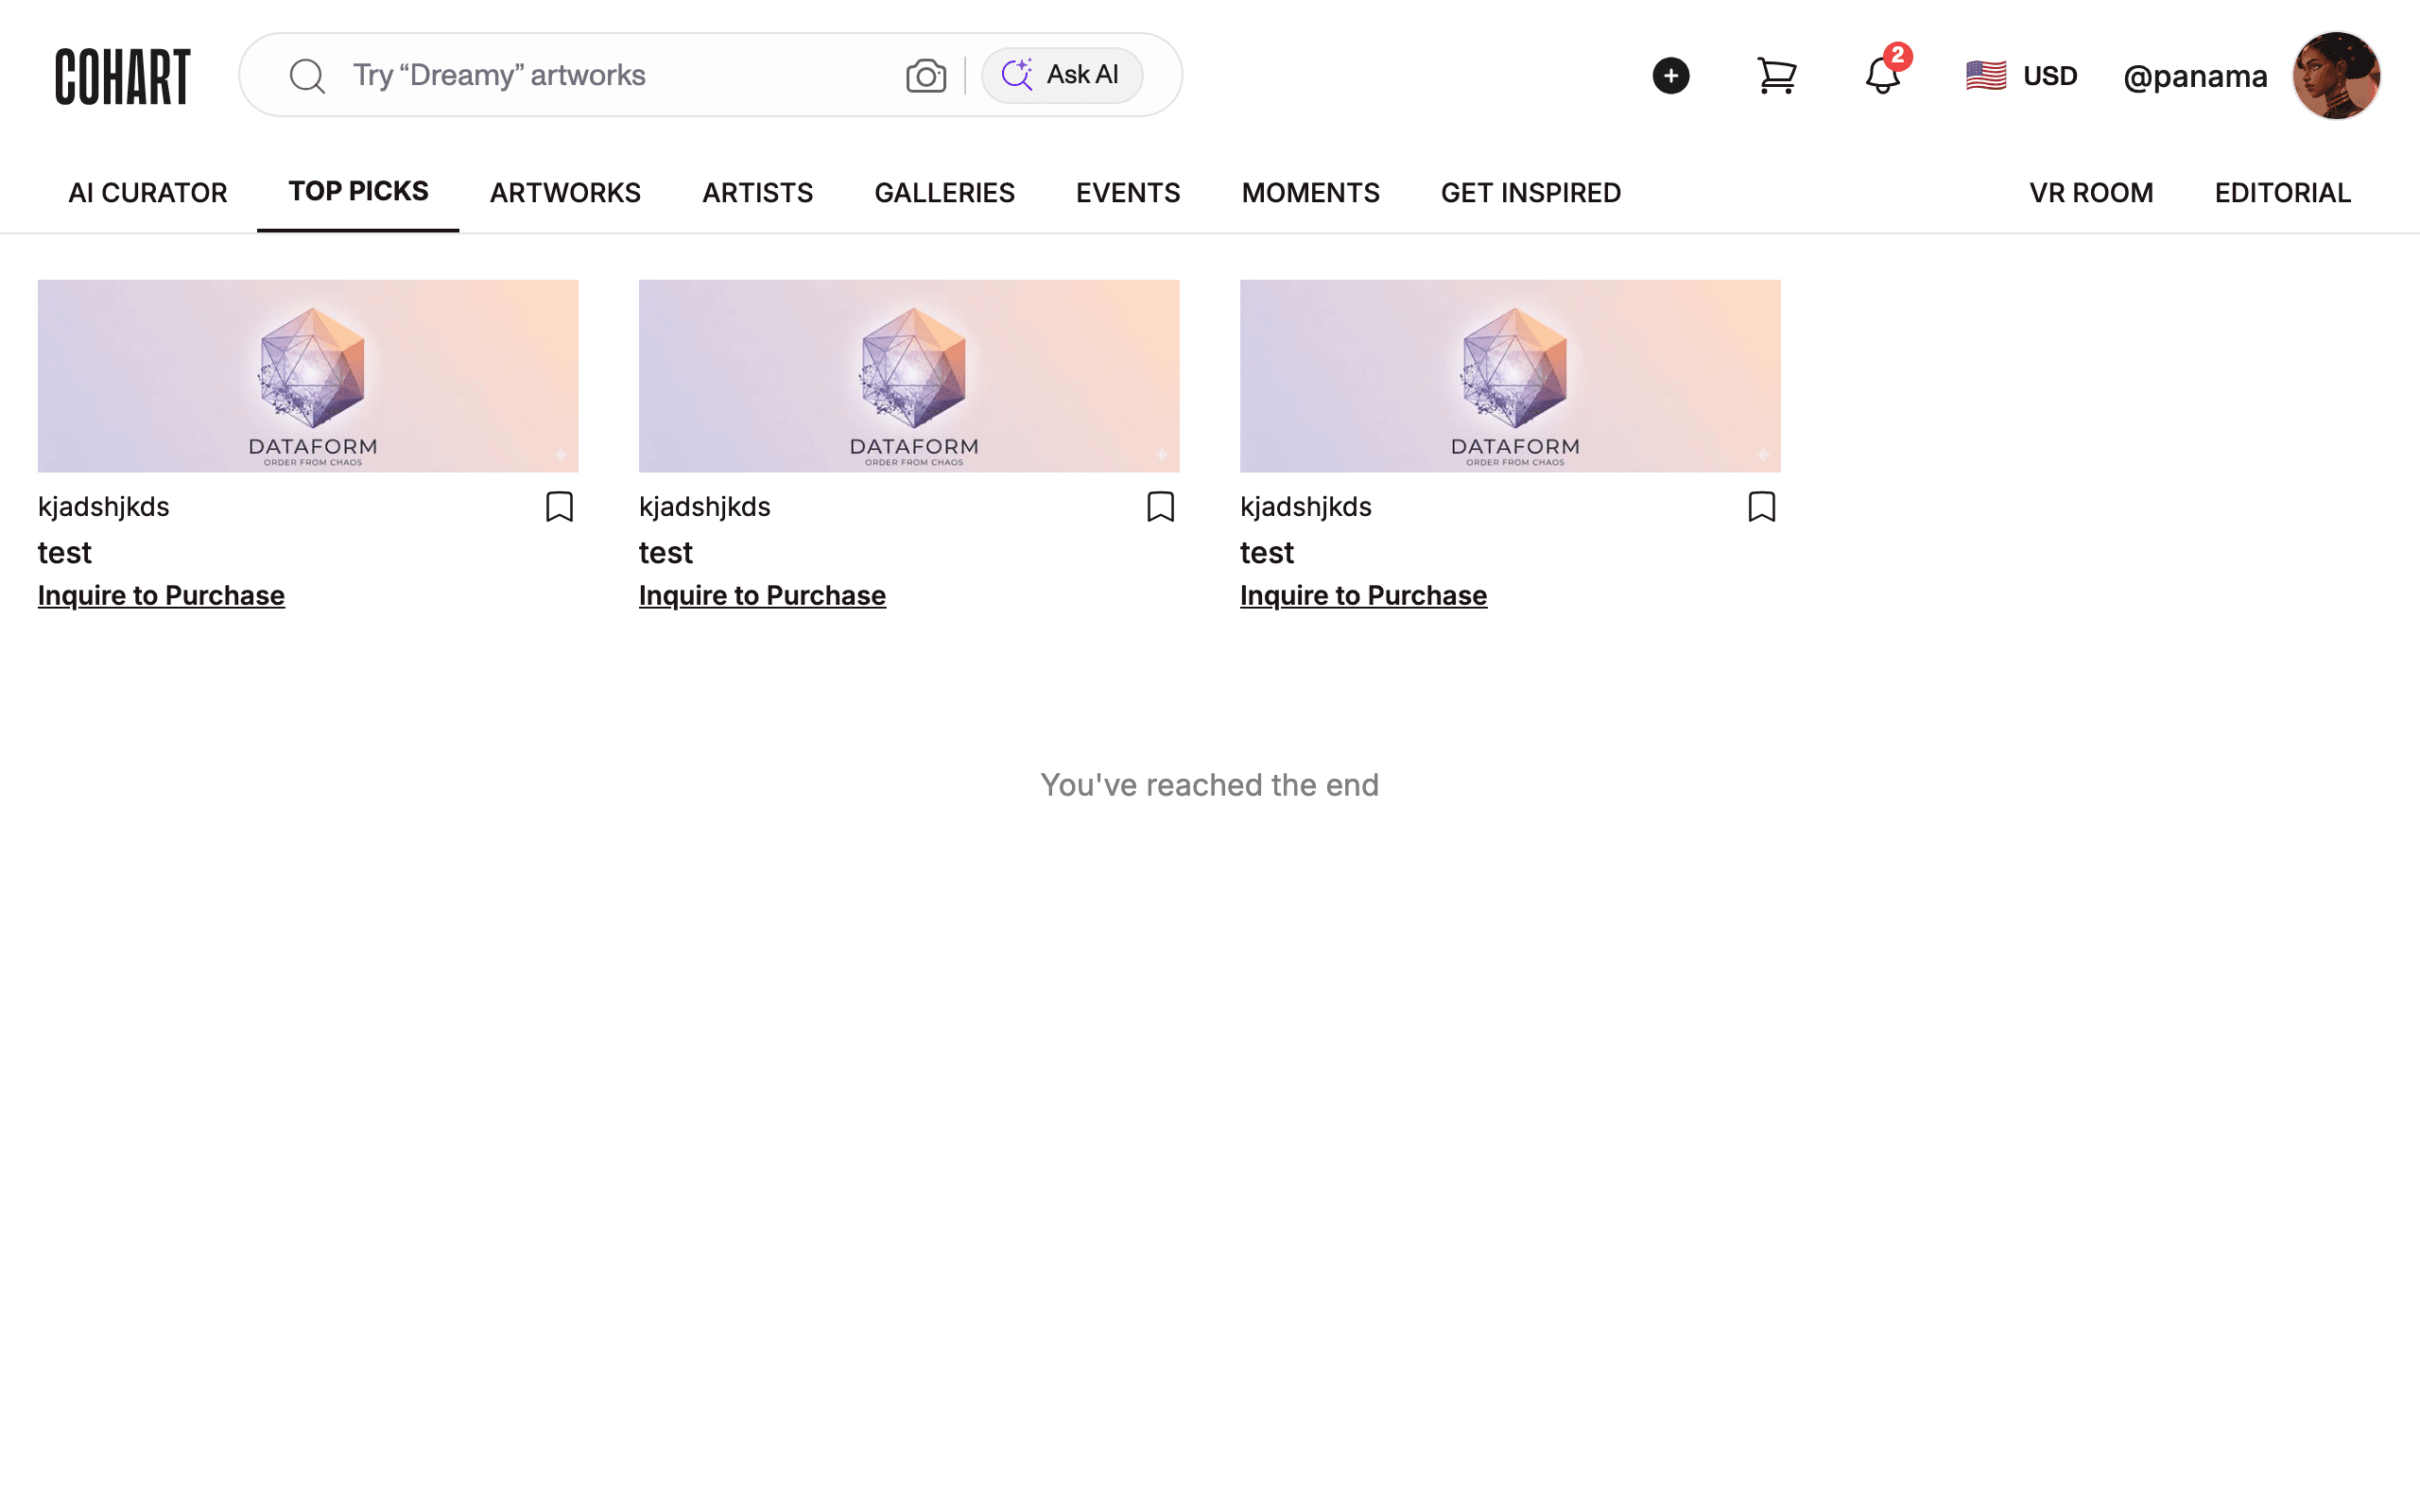Bookmark the third artwork card

(x=1761, y=507)
